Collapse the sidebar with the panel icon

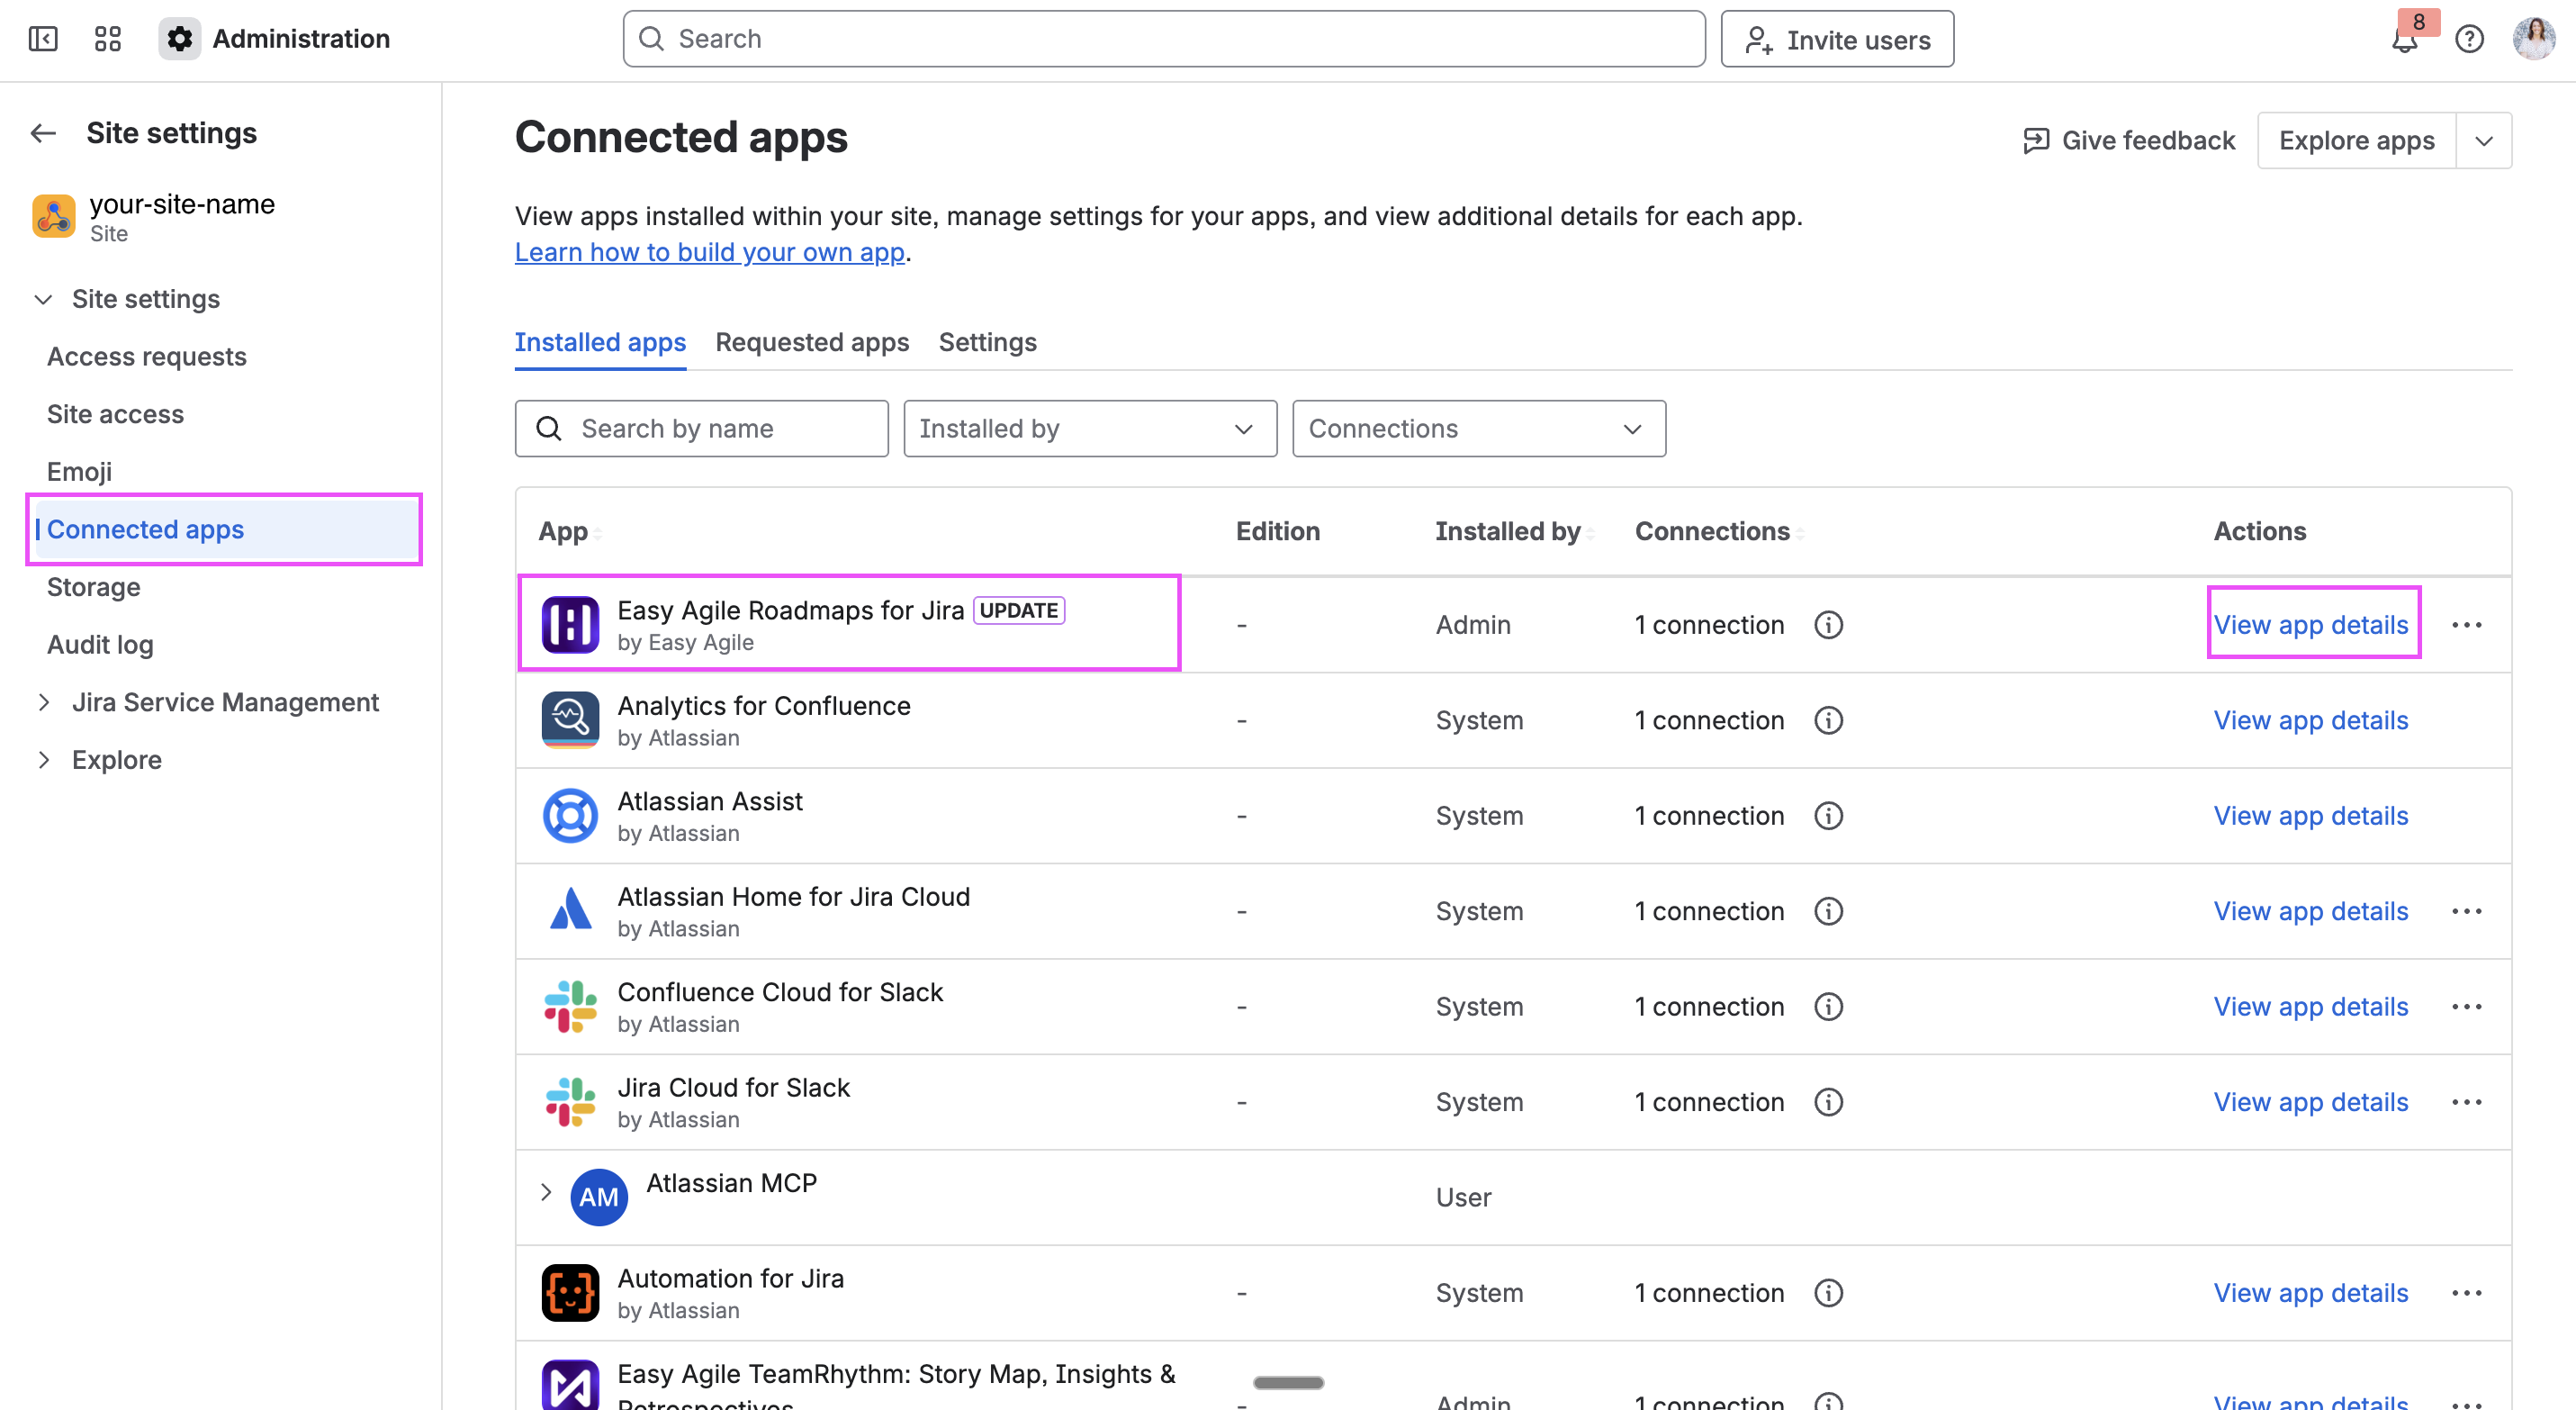[43, 39]
